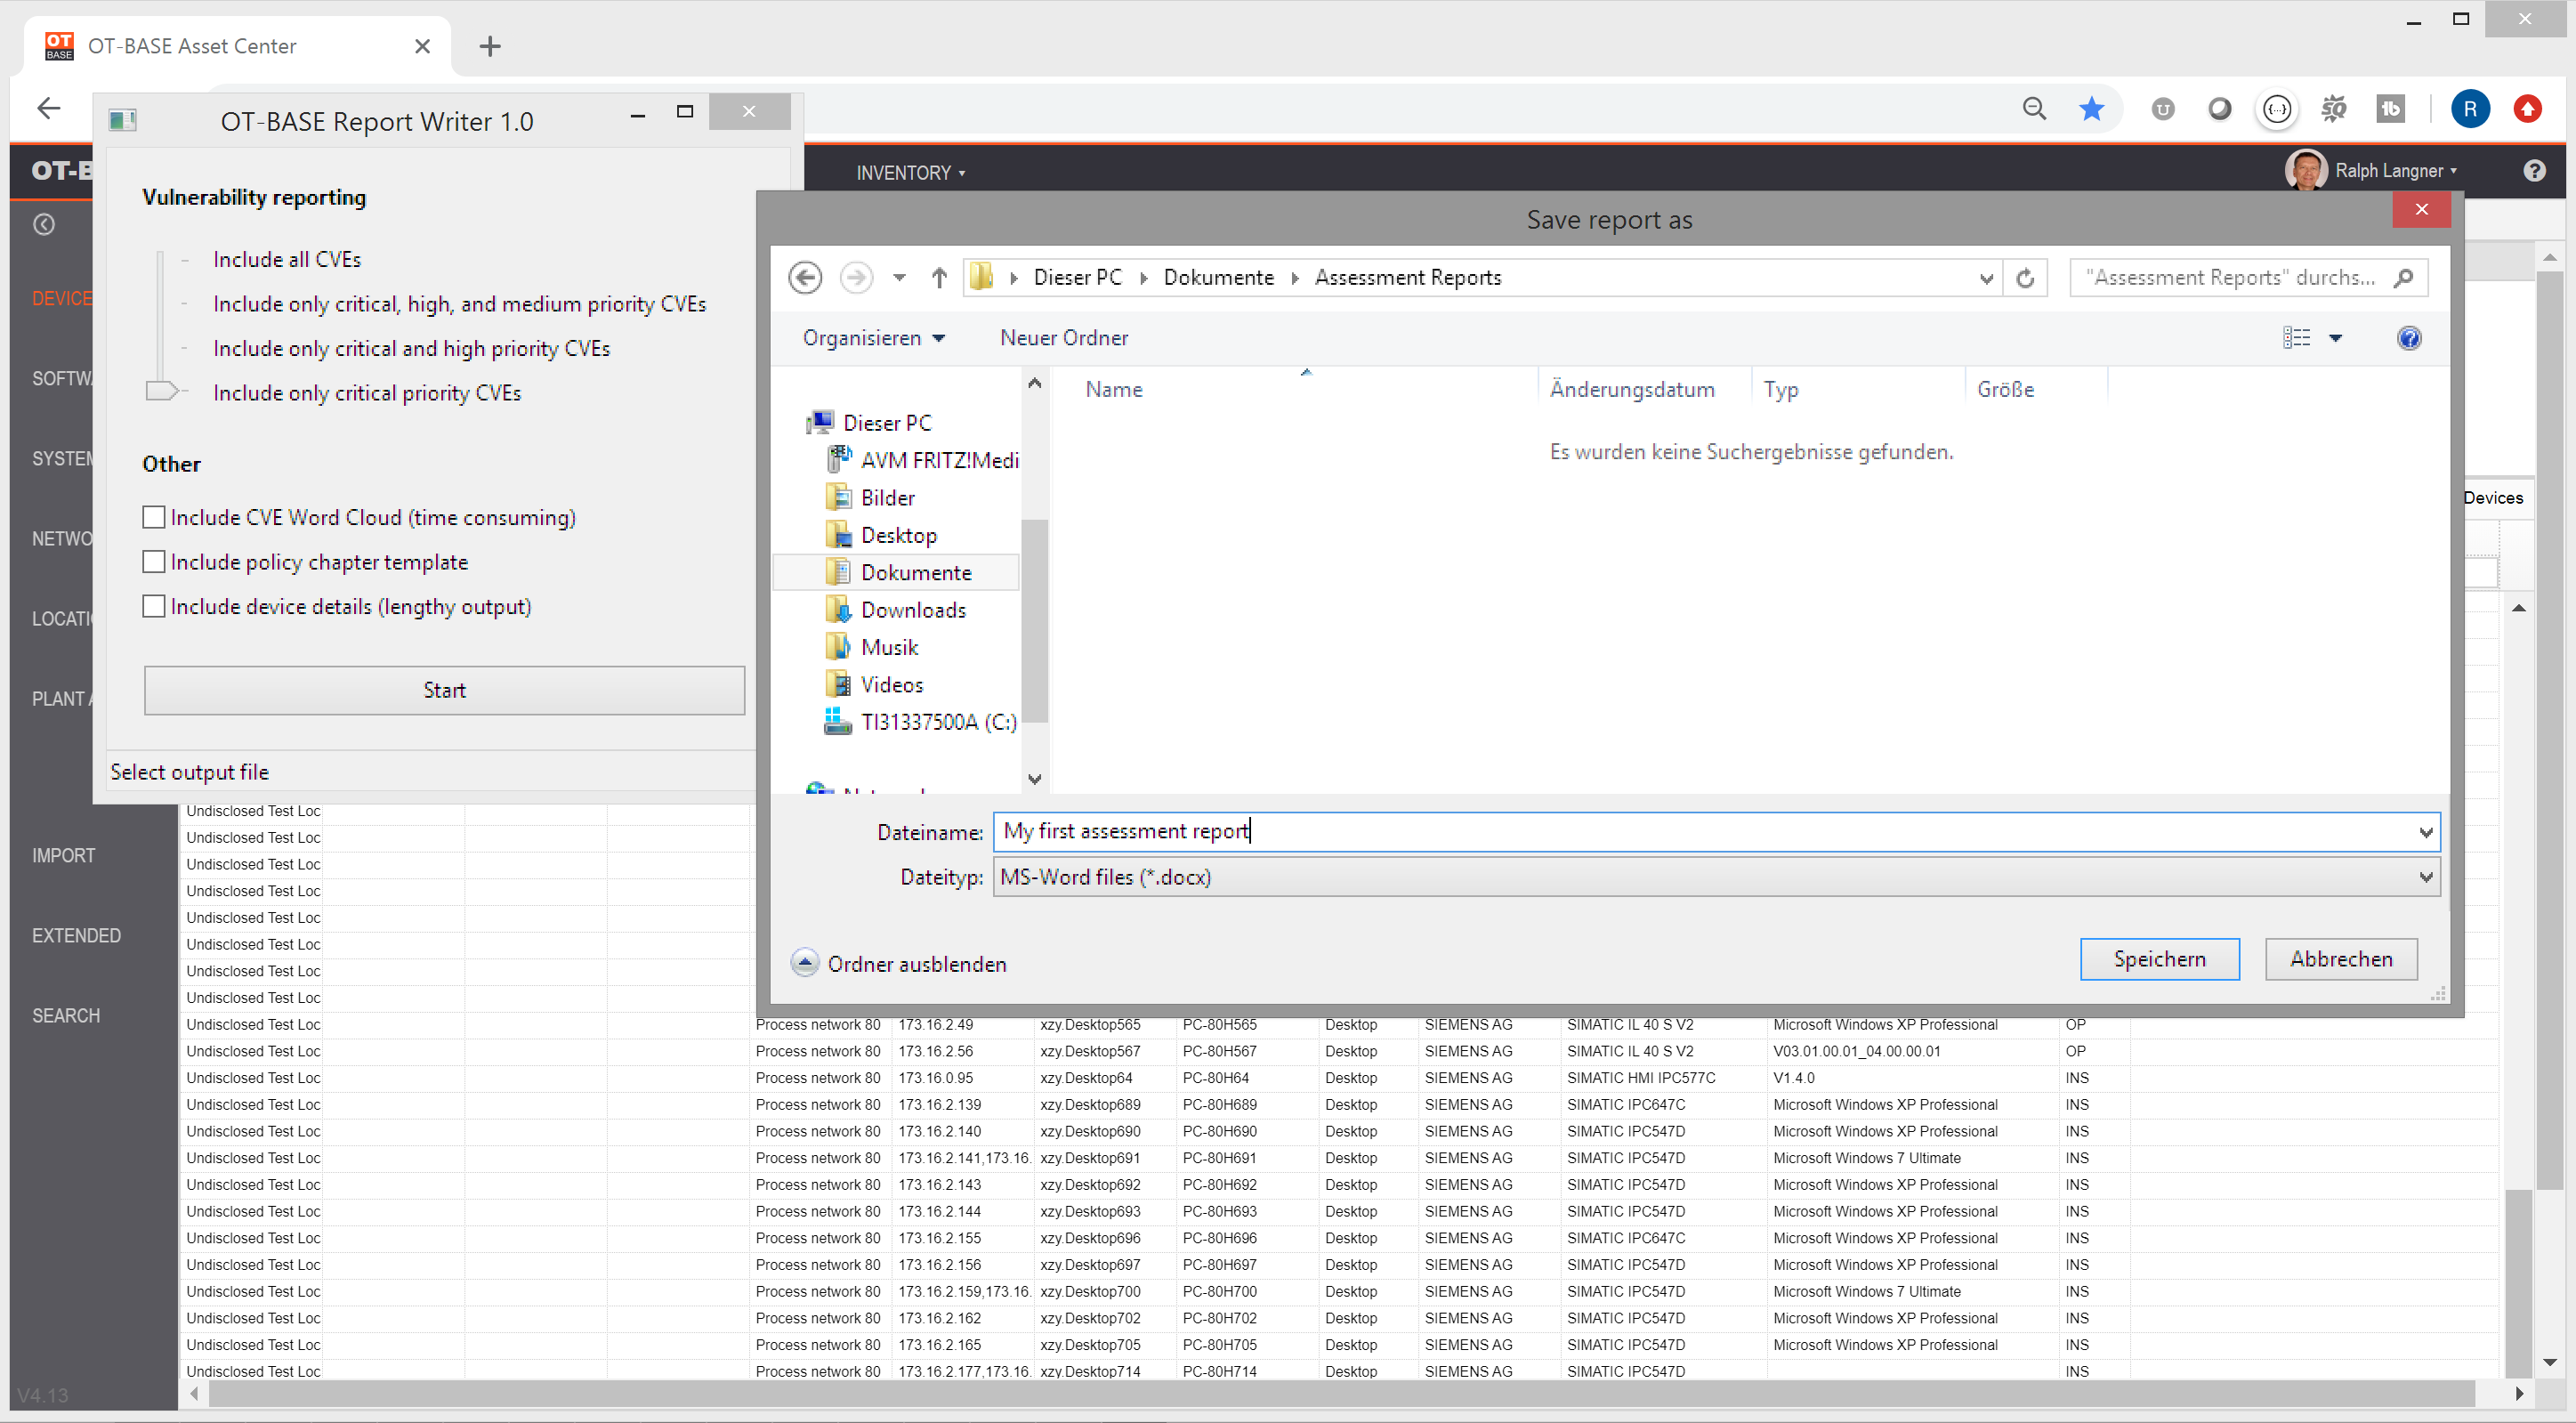The image size is (2576, 1423).
Task: Open a new browser tab
Action: (x=490, y=46)
